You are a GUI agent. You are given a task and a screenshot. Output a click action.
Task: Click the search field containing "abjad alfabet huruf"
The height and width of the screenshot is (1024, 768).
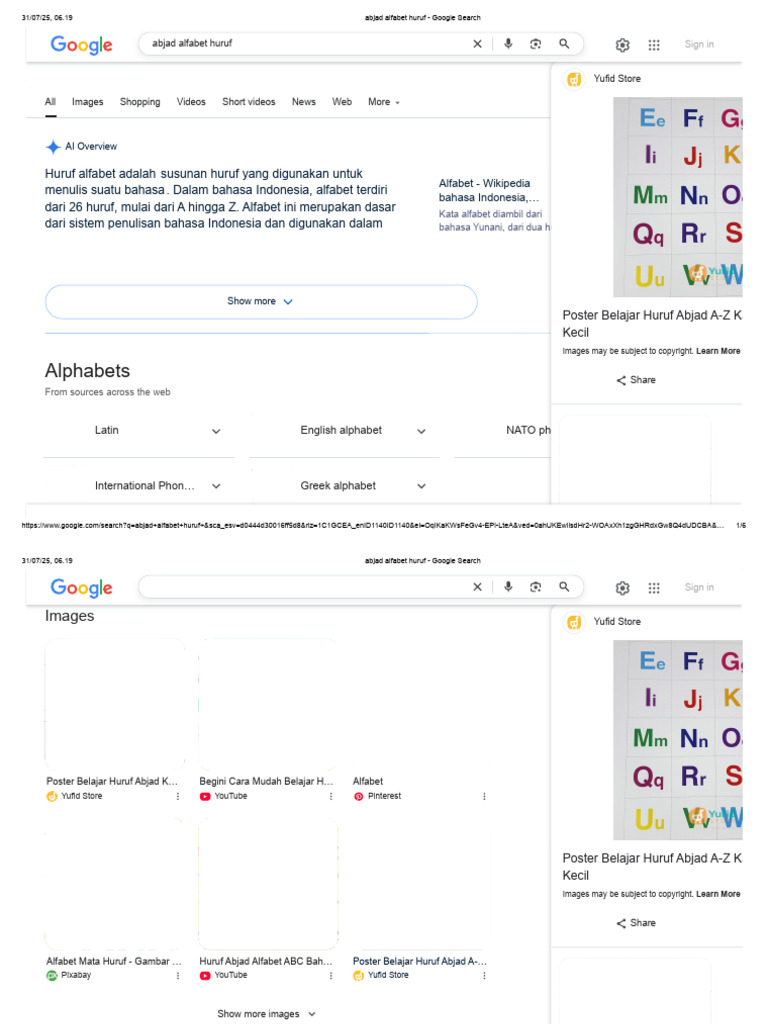(x=300, y=44)
